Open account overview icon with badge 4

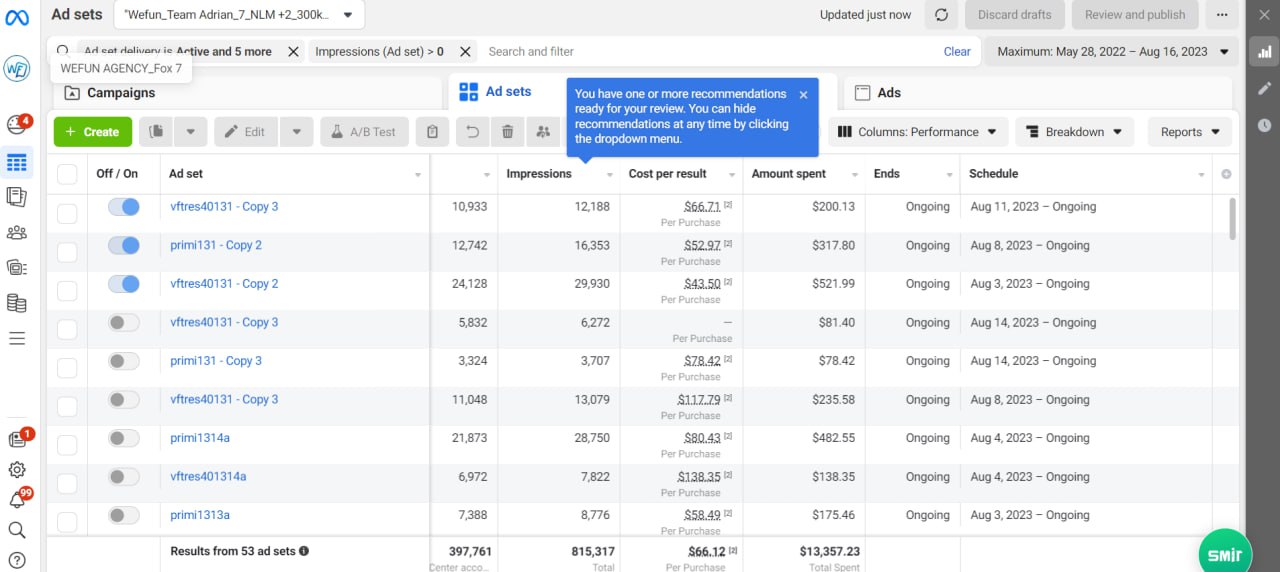[x=17, y=124]
